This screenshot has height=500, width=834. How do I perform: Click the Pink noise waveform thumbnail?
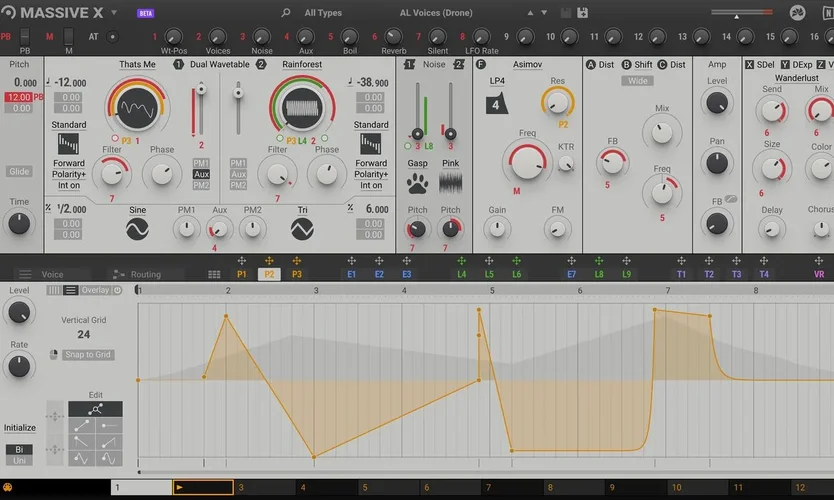451,183
